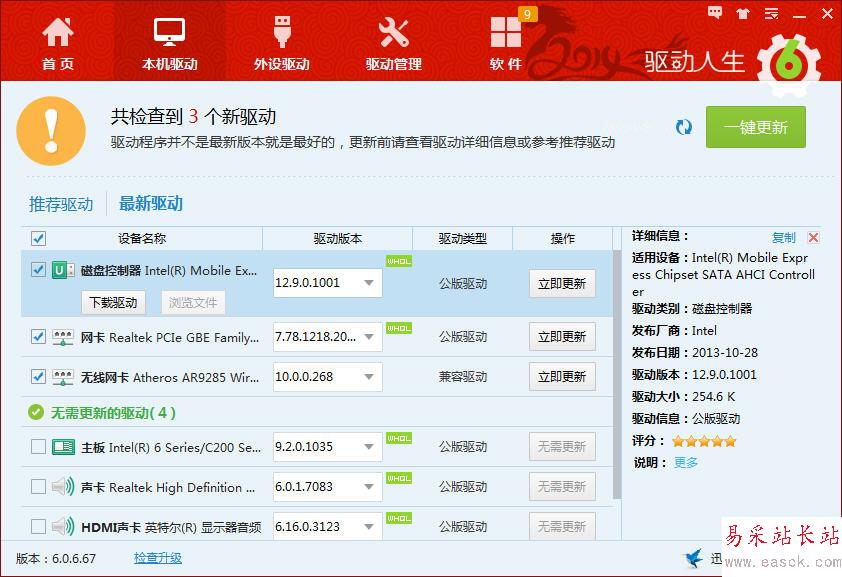Screen dimensions: 842x577
Task: Open the 软件 grid icon
Action: (505, 32)
